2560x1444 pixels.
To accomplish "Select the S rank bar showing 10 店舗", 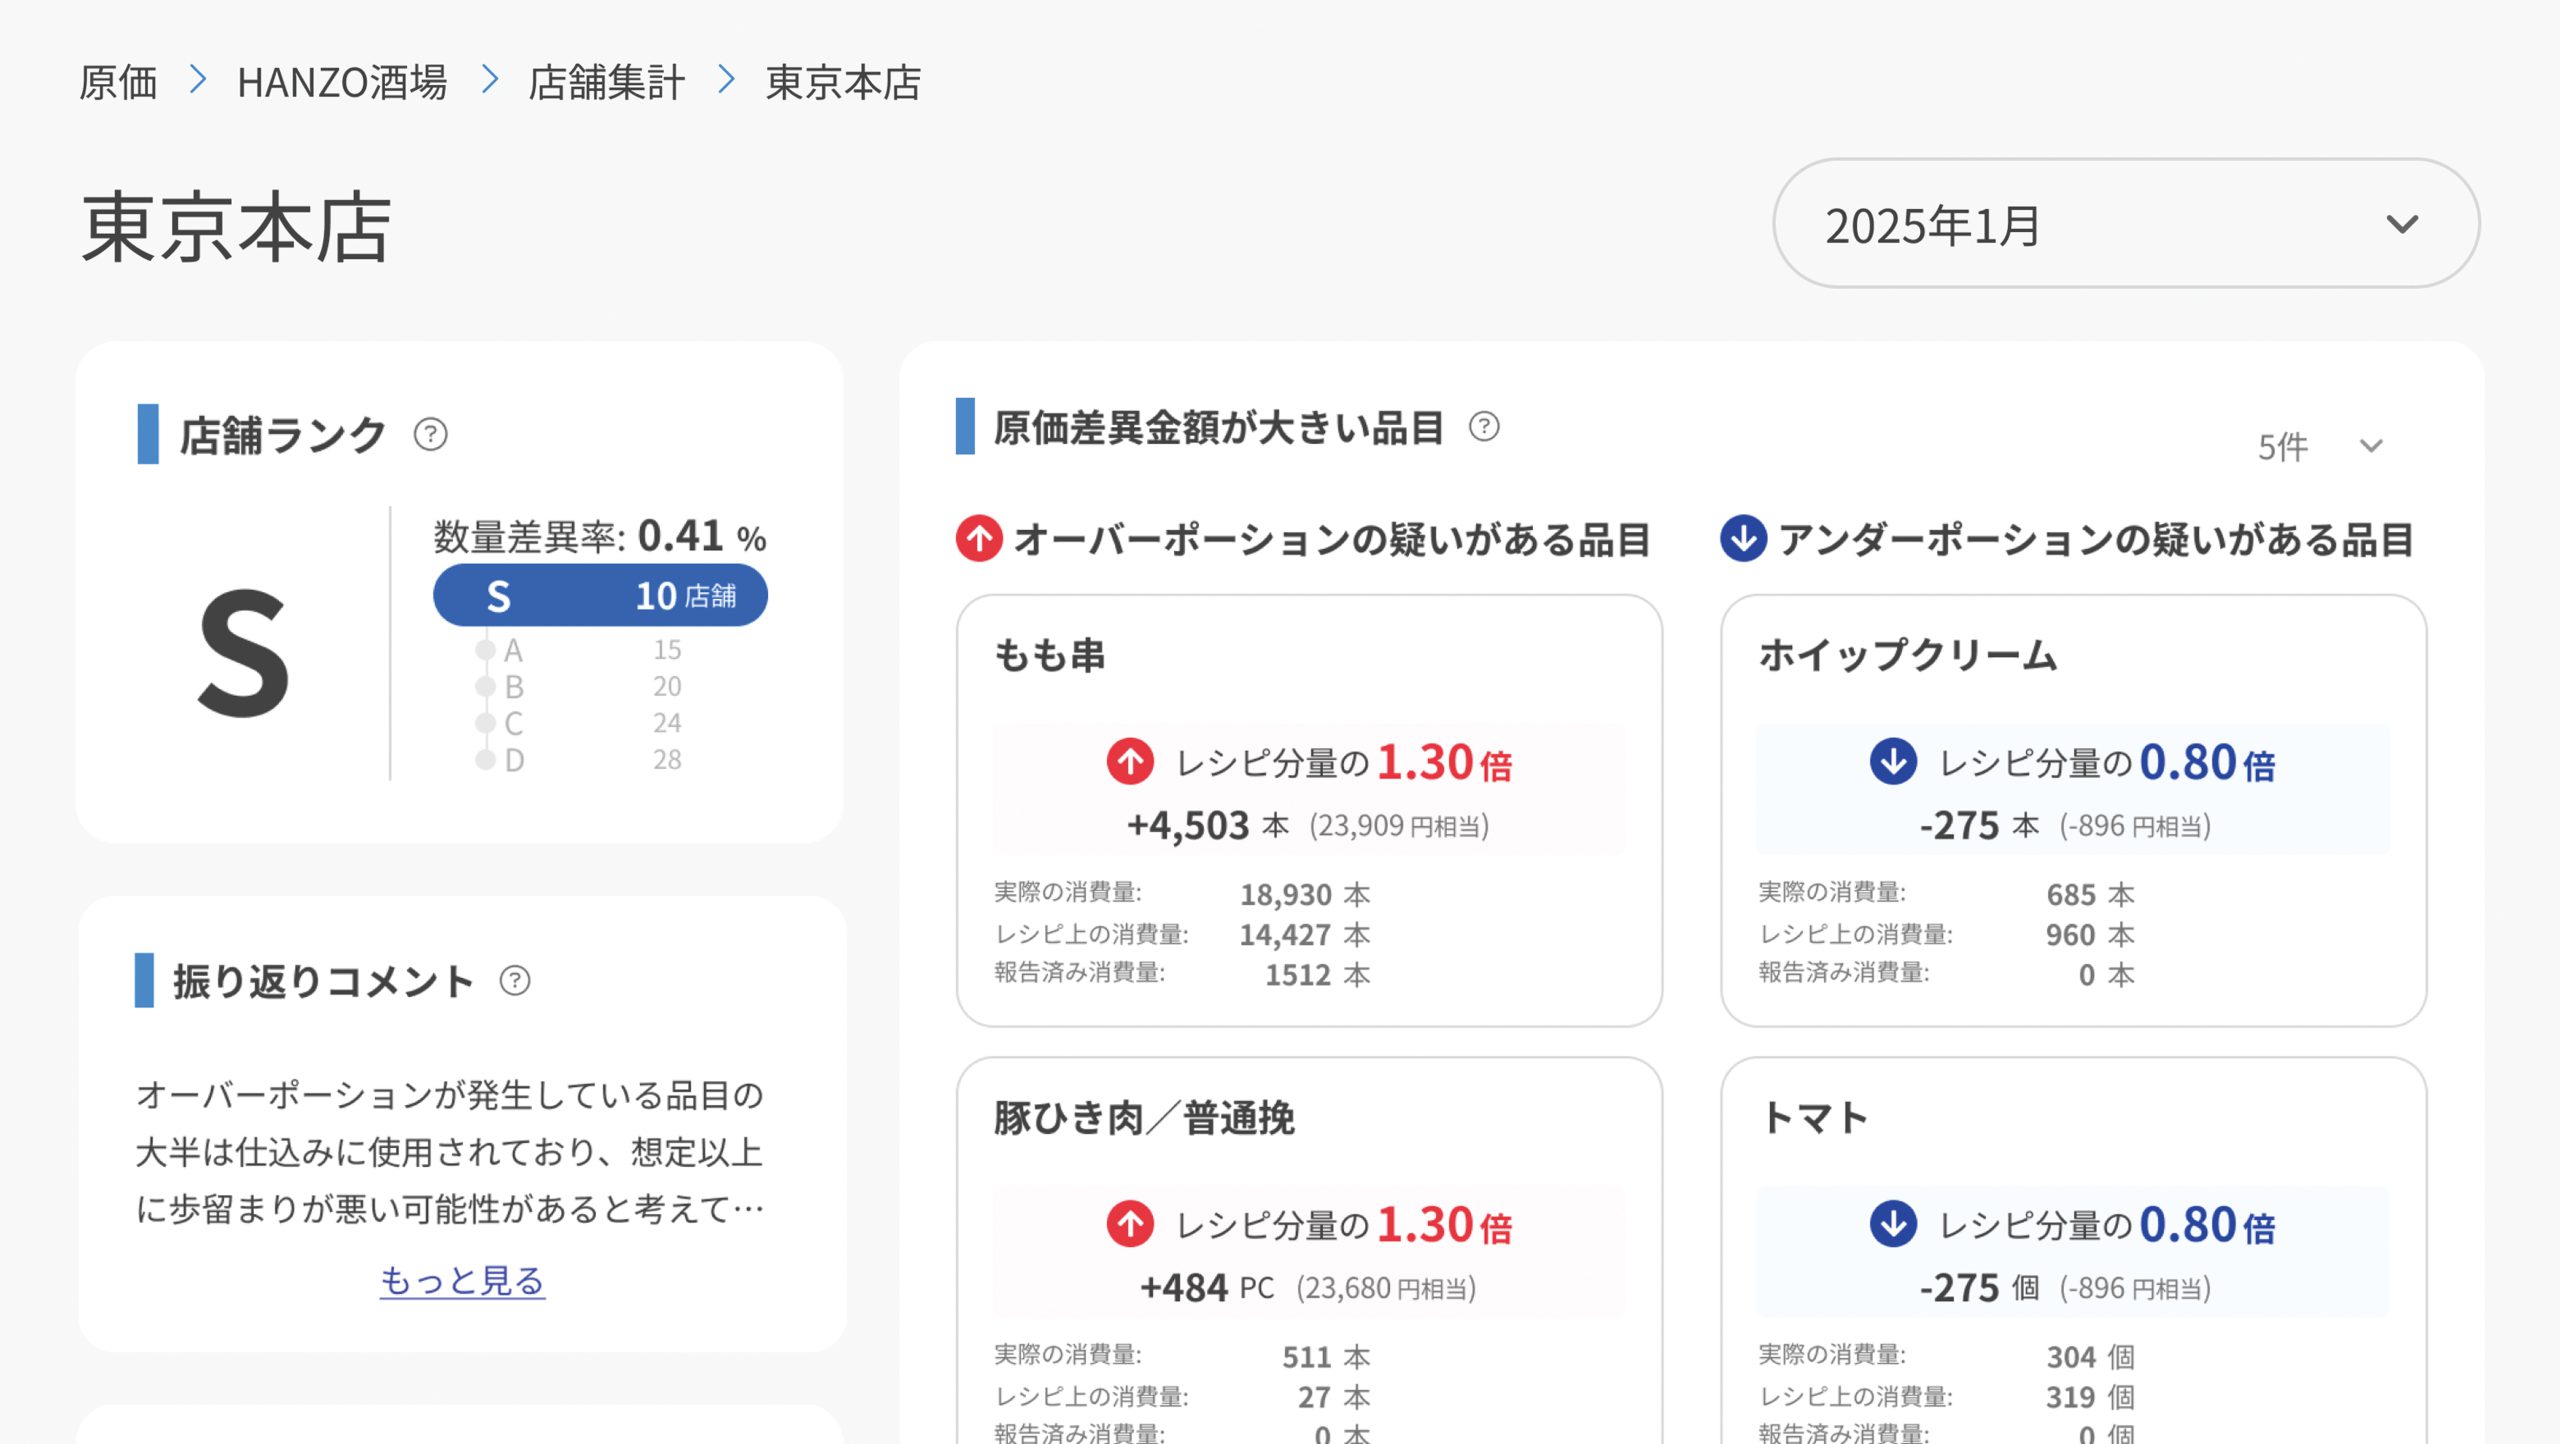I will coord(600,596).
